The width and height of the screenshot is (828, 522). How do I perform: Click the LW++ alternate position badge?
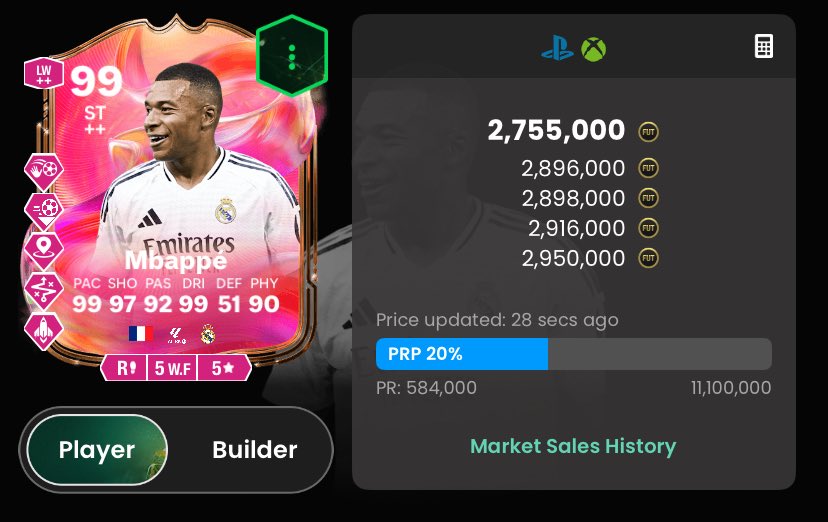point(44,73)
